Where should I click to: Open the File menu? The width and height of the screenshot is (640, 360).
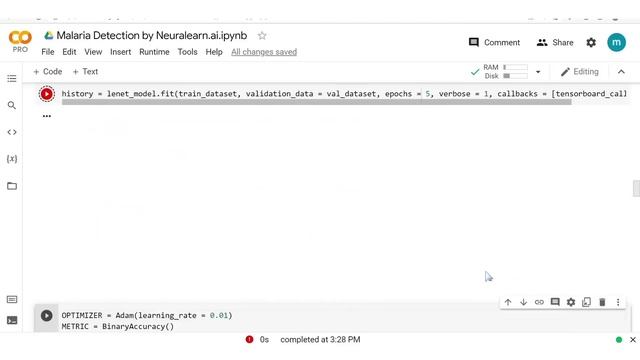point(48,52)
